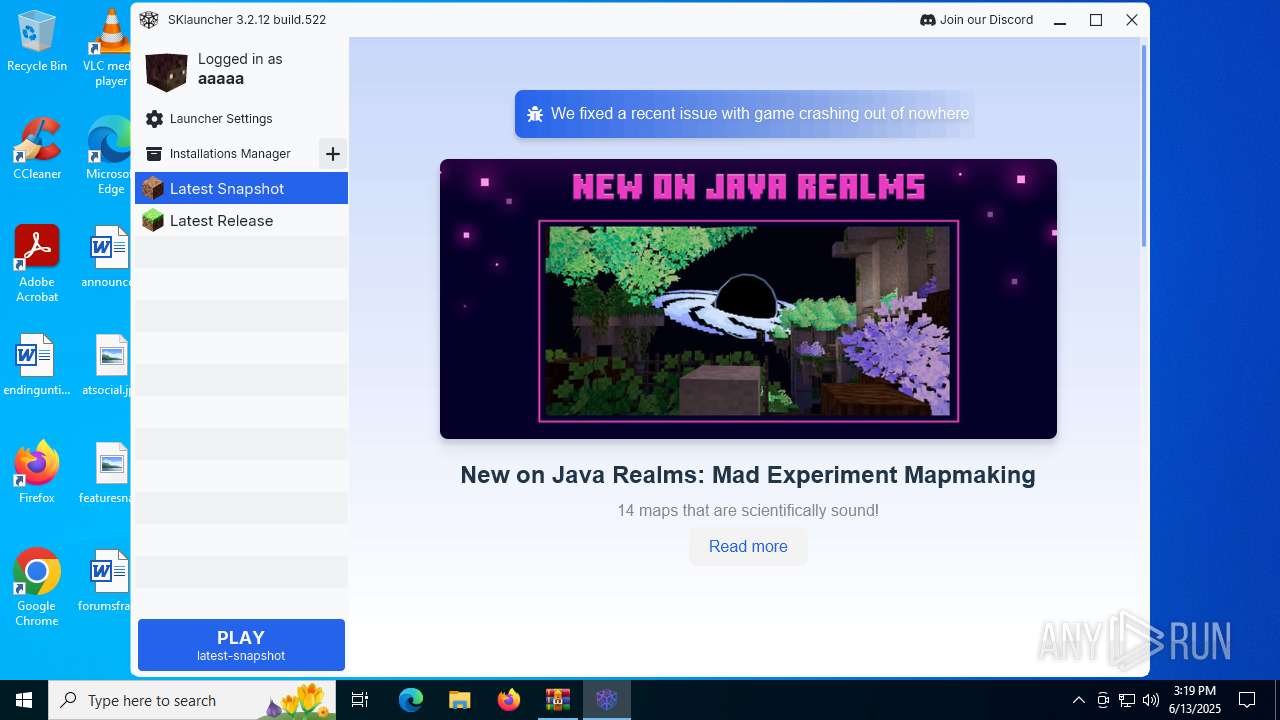The image size is (1280, 720).
Task: Click the SKlauncher taskbar icon
Action: point(606,700)
